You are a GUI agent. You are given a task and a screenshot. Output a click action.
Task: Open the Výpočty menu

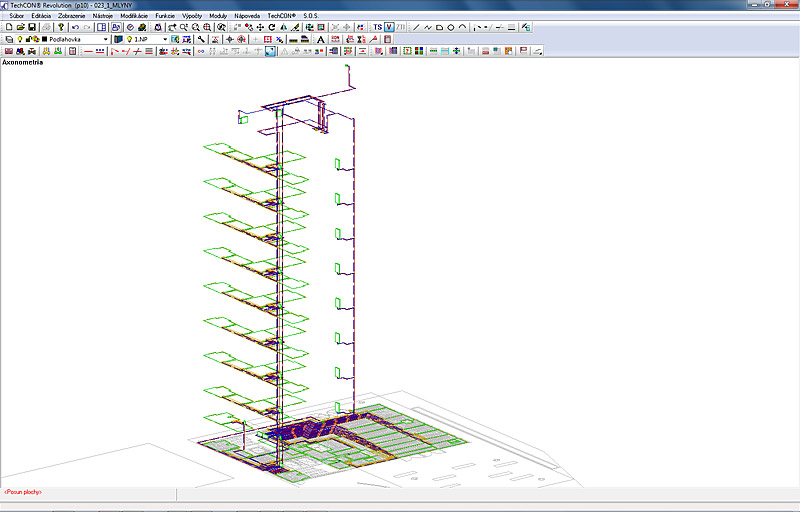(192, 16)
